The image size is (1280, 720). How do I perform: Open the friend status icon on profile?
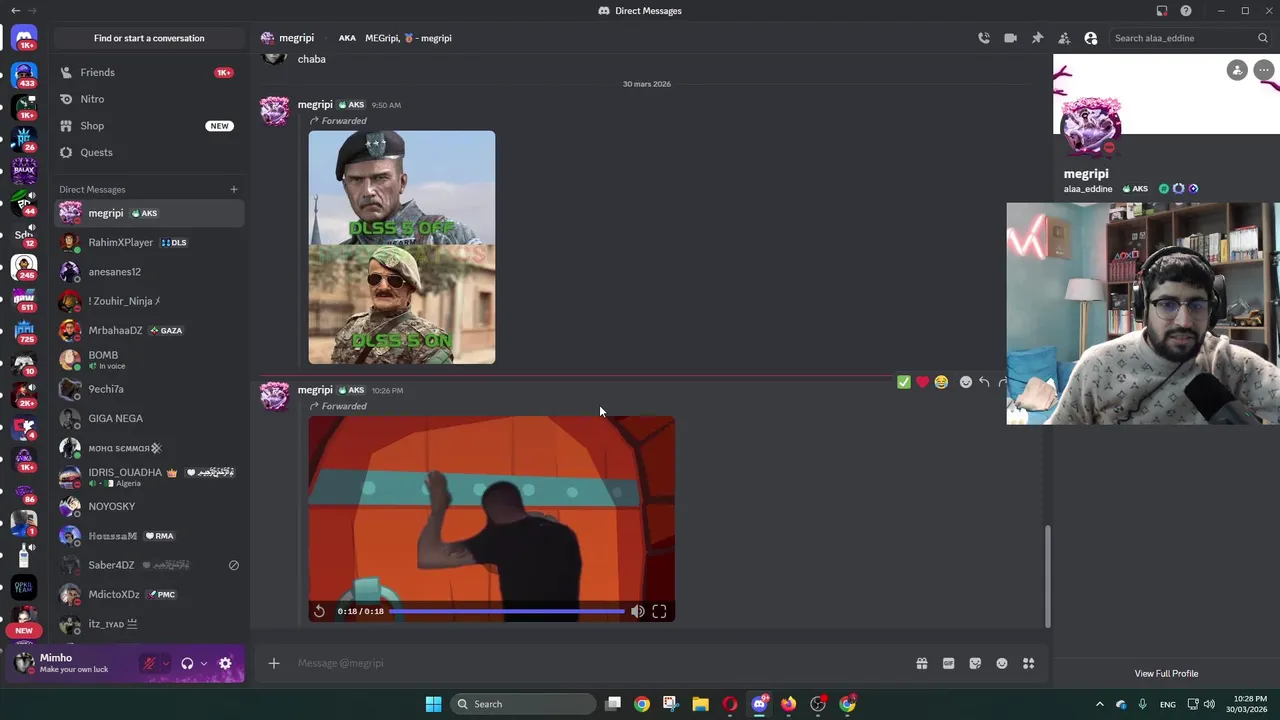pos(1237,70)
